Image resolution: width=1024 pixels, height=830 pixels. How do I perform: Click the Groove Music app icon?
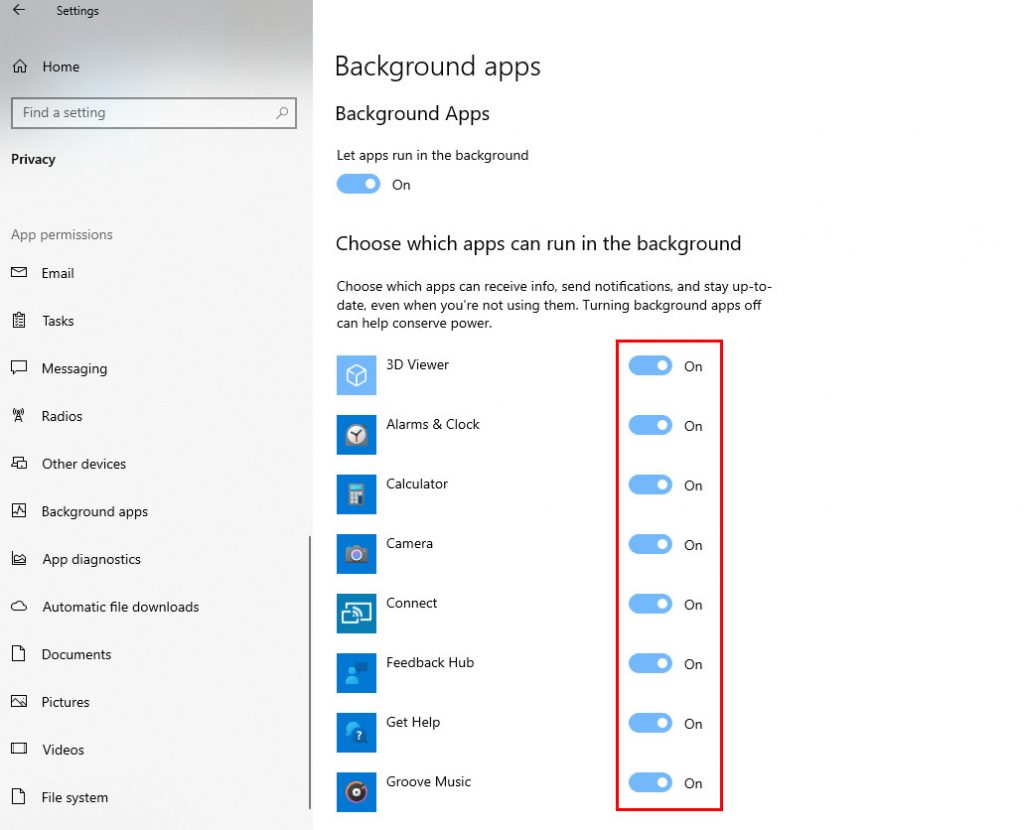coord(356,792)
